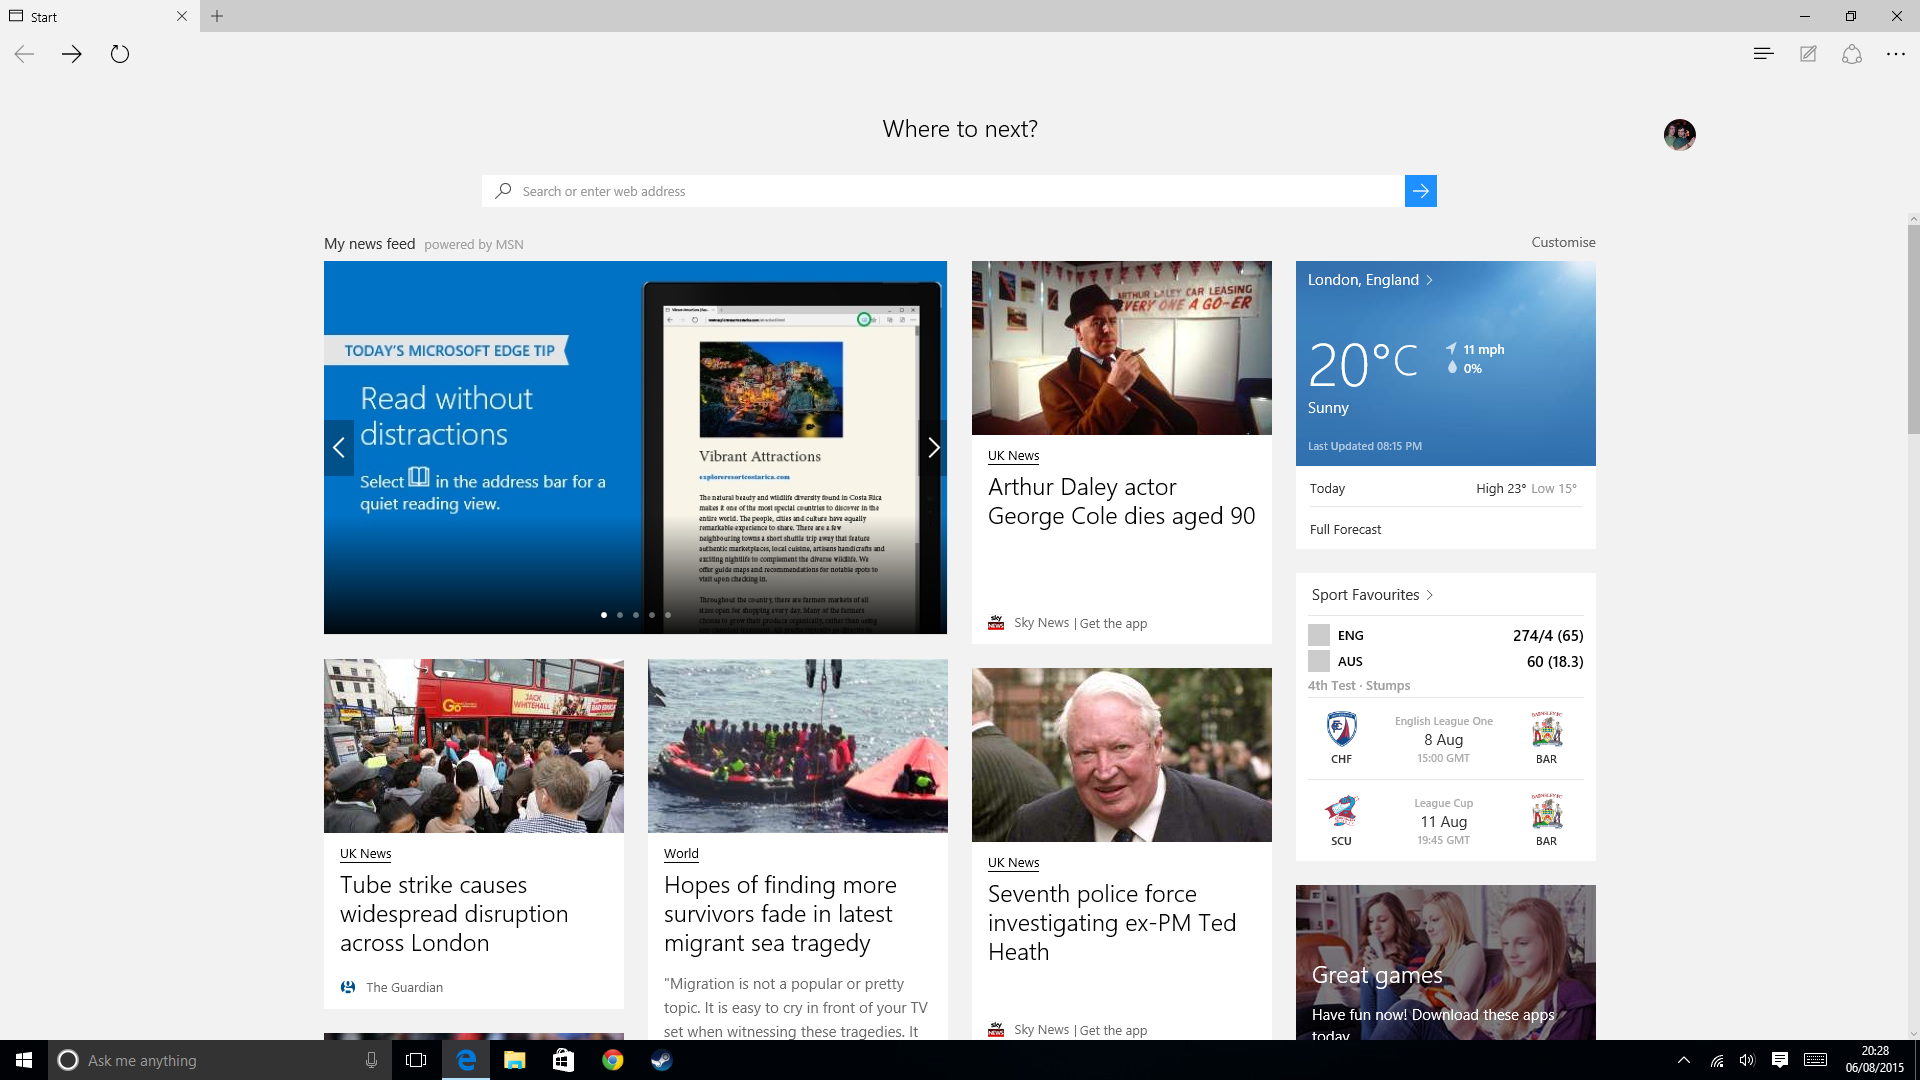1920x1080 pixels.
Task: Open the Windows Start button
Action: tap(24, 1060)
